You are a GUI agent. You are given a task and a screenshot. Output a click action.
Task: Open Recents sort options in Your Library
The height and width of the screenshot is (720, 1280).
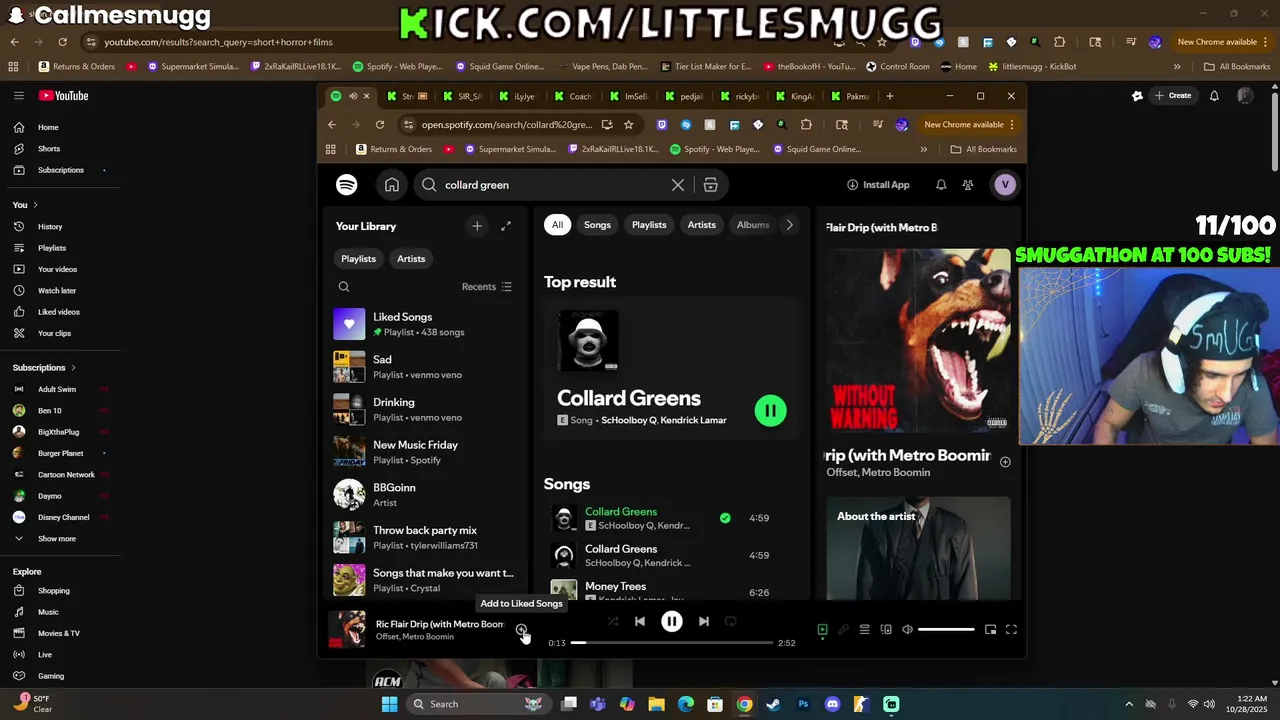click(x=487, y=287)
